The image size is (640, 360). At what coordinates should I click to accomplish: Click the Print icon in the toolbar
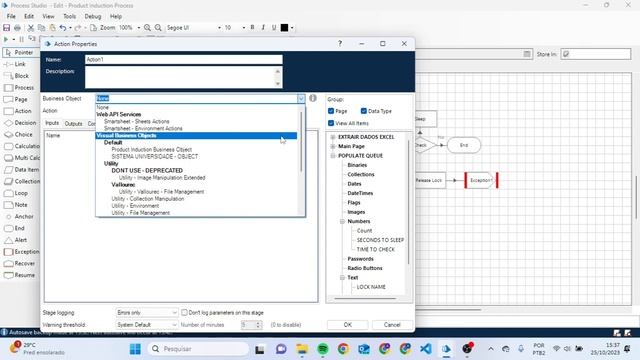(x=17, y=28)
